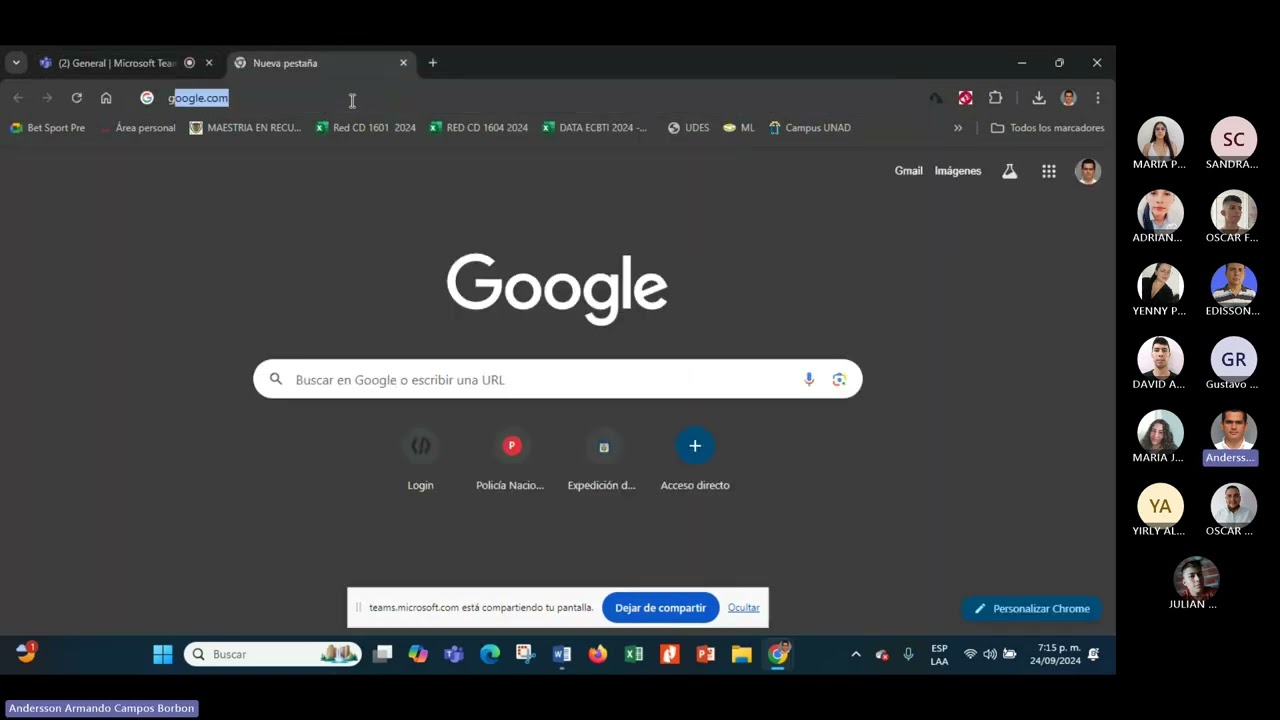Open the Google account avatar on page
The image size is (1280, 720).
click(1088, 171)
